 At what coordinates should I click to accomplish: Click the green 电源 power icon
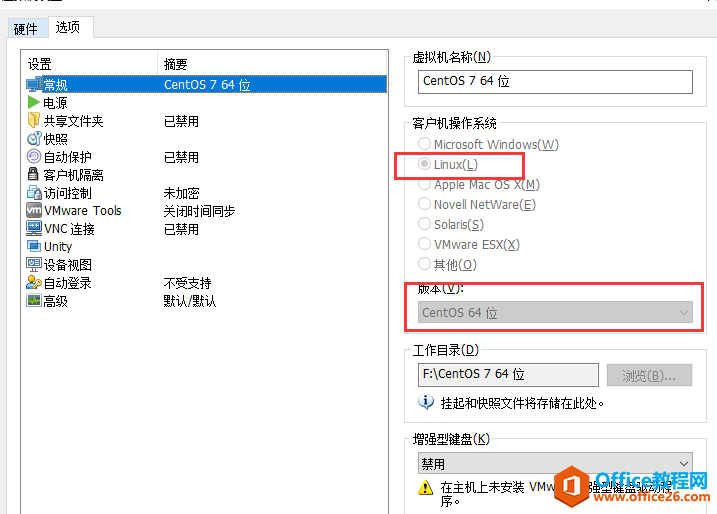[33, 102]
